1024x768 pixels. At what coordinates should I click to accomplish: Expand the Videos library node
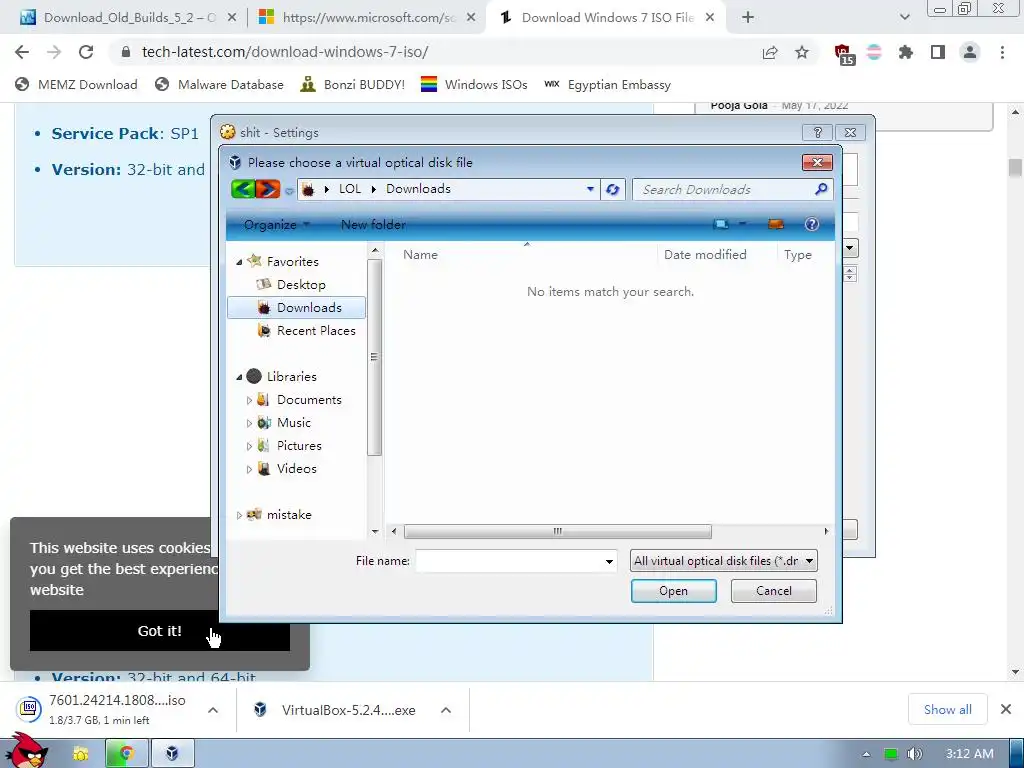pyautogui.click(x=249, y=469)
